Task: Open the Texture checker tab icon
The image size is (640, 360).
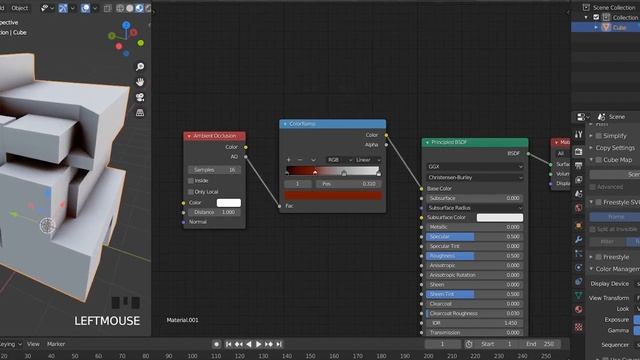Action: click(578, 327)
